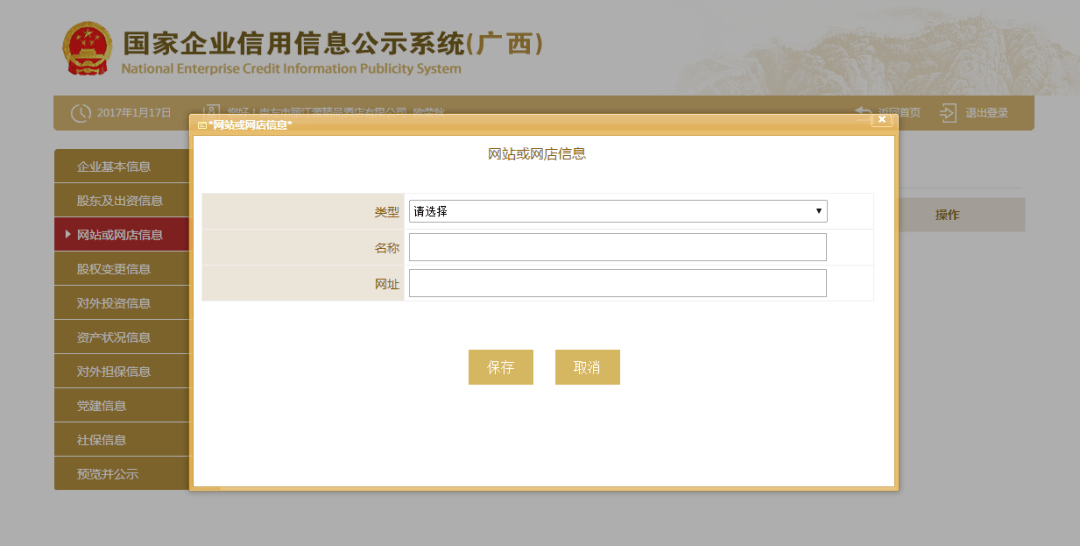
Task: Open the 类型 dropdown showing 请选择
Action: click(x=618, y=211)
